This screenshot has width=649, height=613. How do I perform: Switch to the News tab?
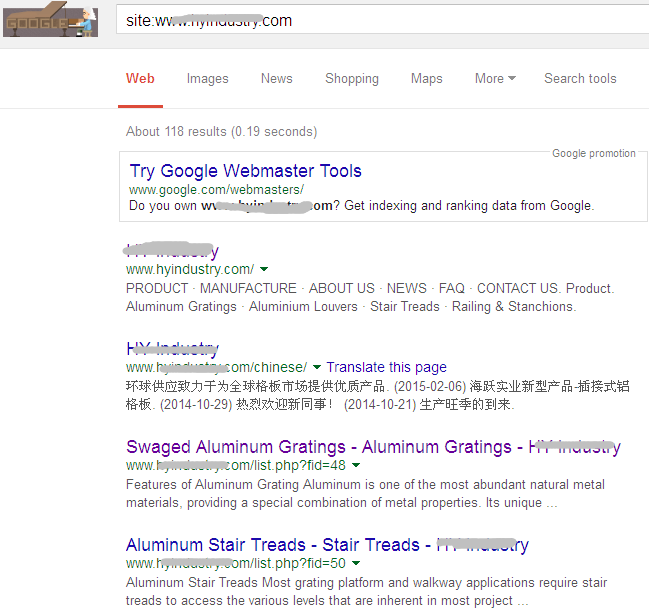coord(276,78)
